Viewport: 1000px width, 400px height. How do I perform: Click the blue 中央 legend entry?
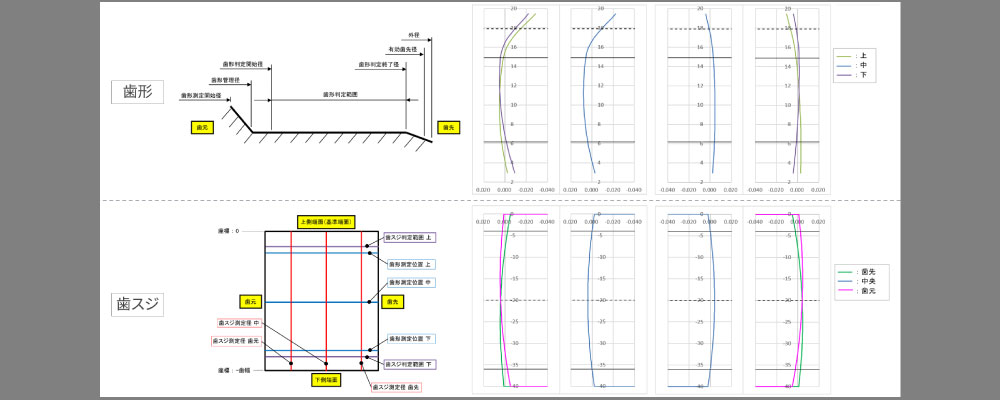856,281
